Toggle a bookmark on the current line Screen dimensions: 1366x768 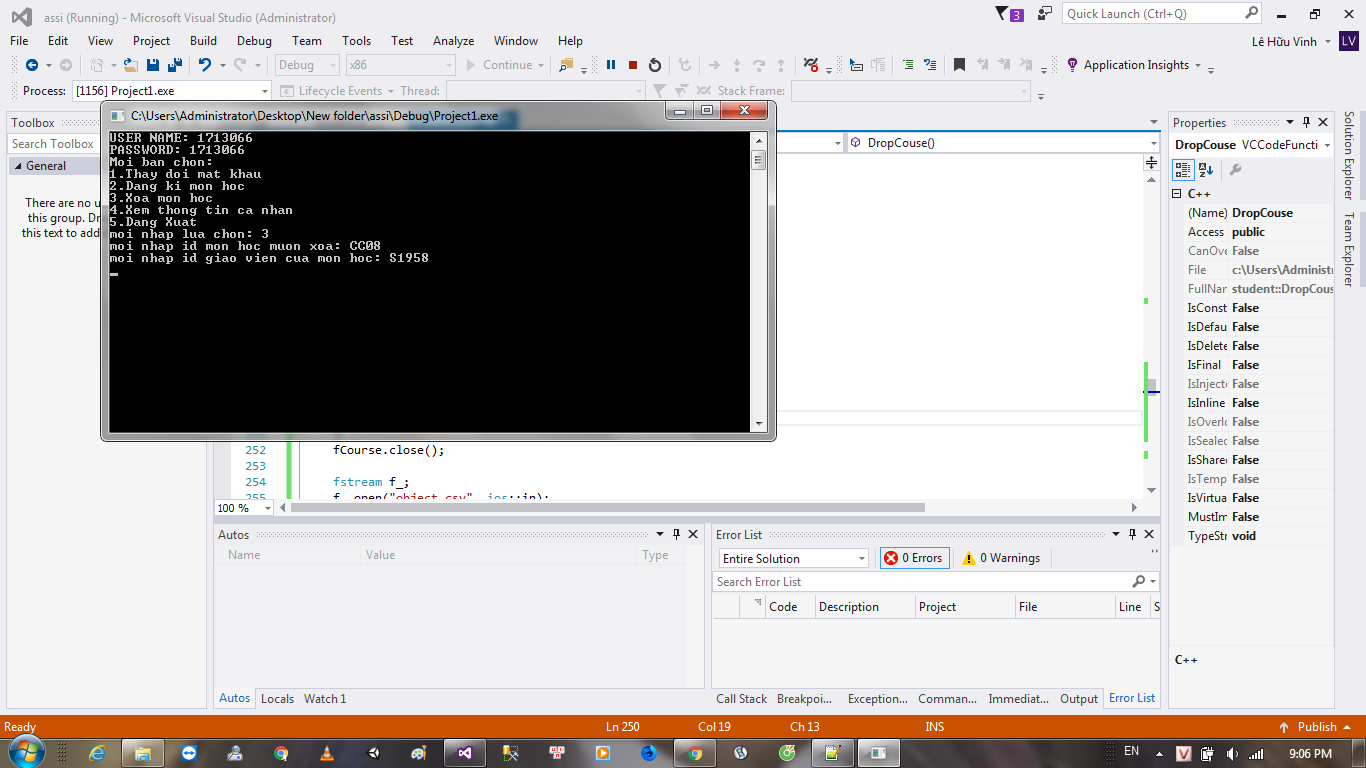click(959, 65)
